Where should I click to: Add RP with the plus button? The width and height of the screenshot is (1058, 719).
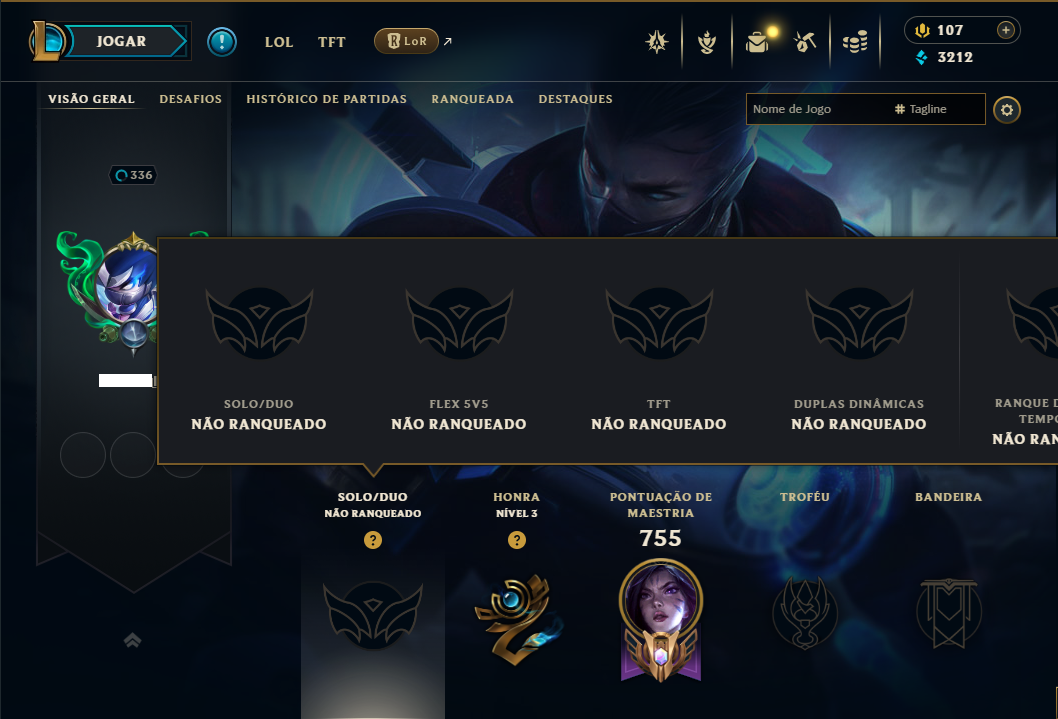(x=1005, y=30)
